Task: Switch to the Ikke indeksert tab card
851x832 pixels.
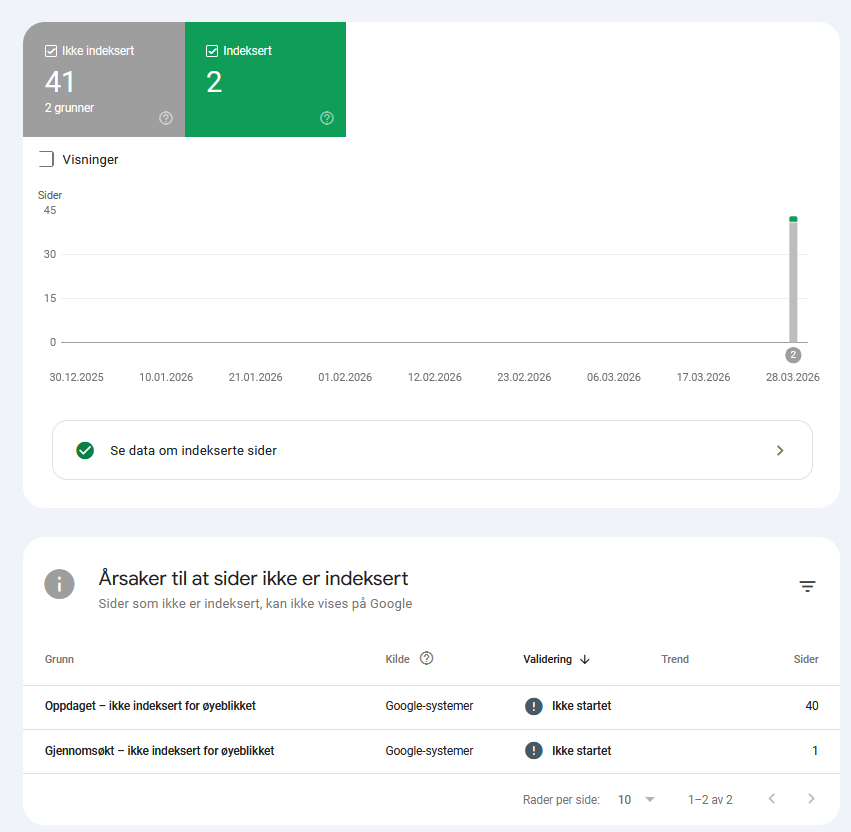Action: coord(103,79)
